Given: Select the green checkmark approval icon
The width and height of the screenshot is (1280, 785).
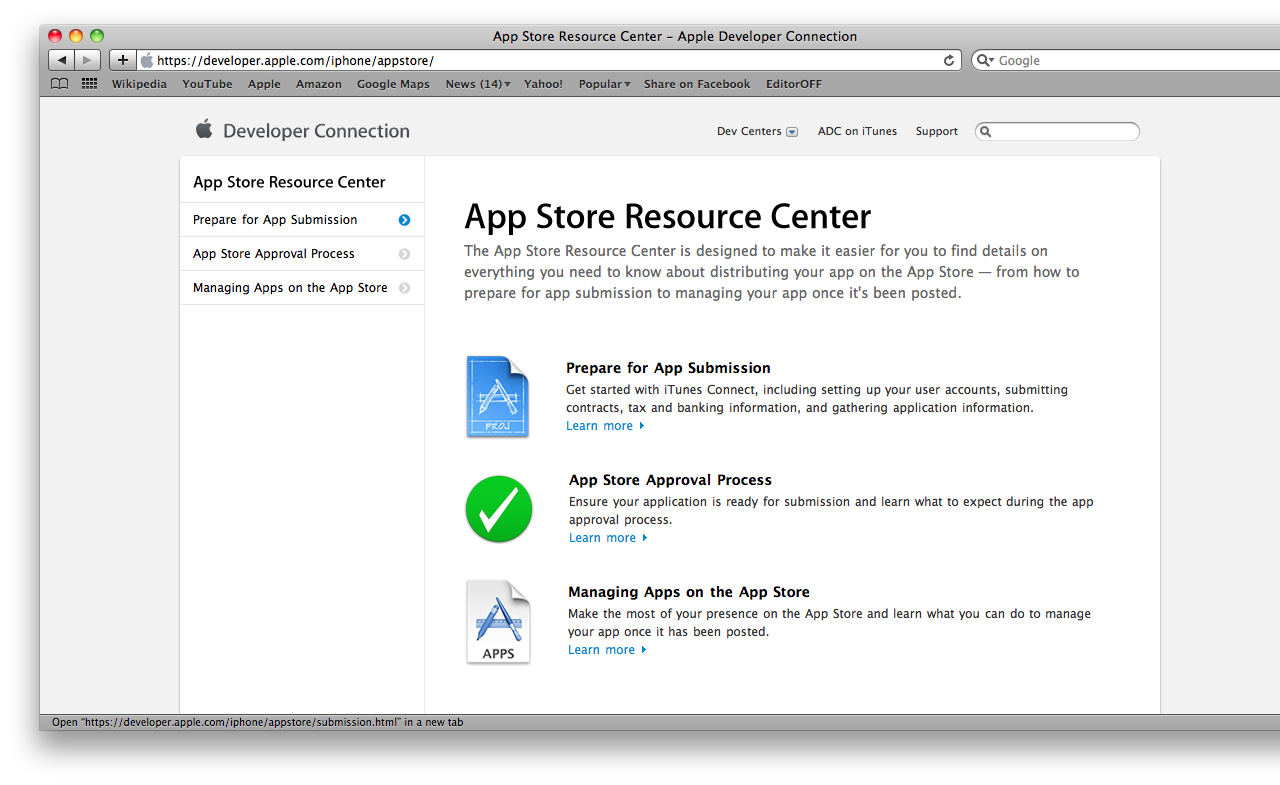Looking at the screenshot, I should tap(499, 509).
